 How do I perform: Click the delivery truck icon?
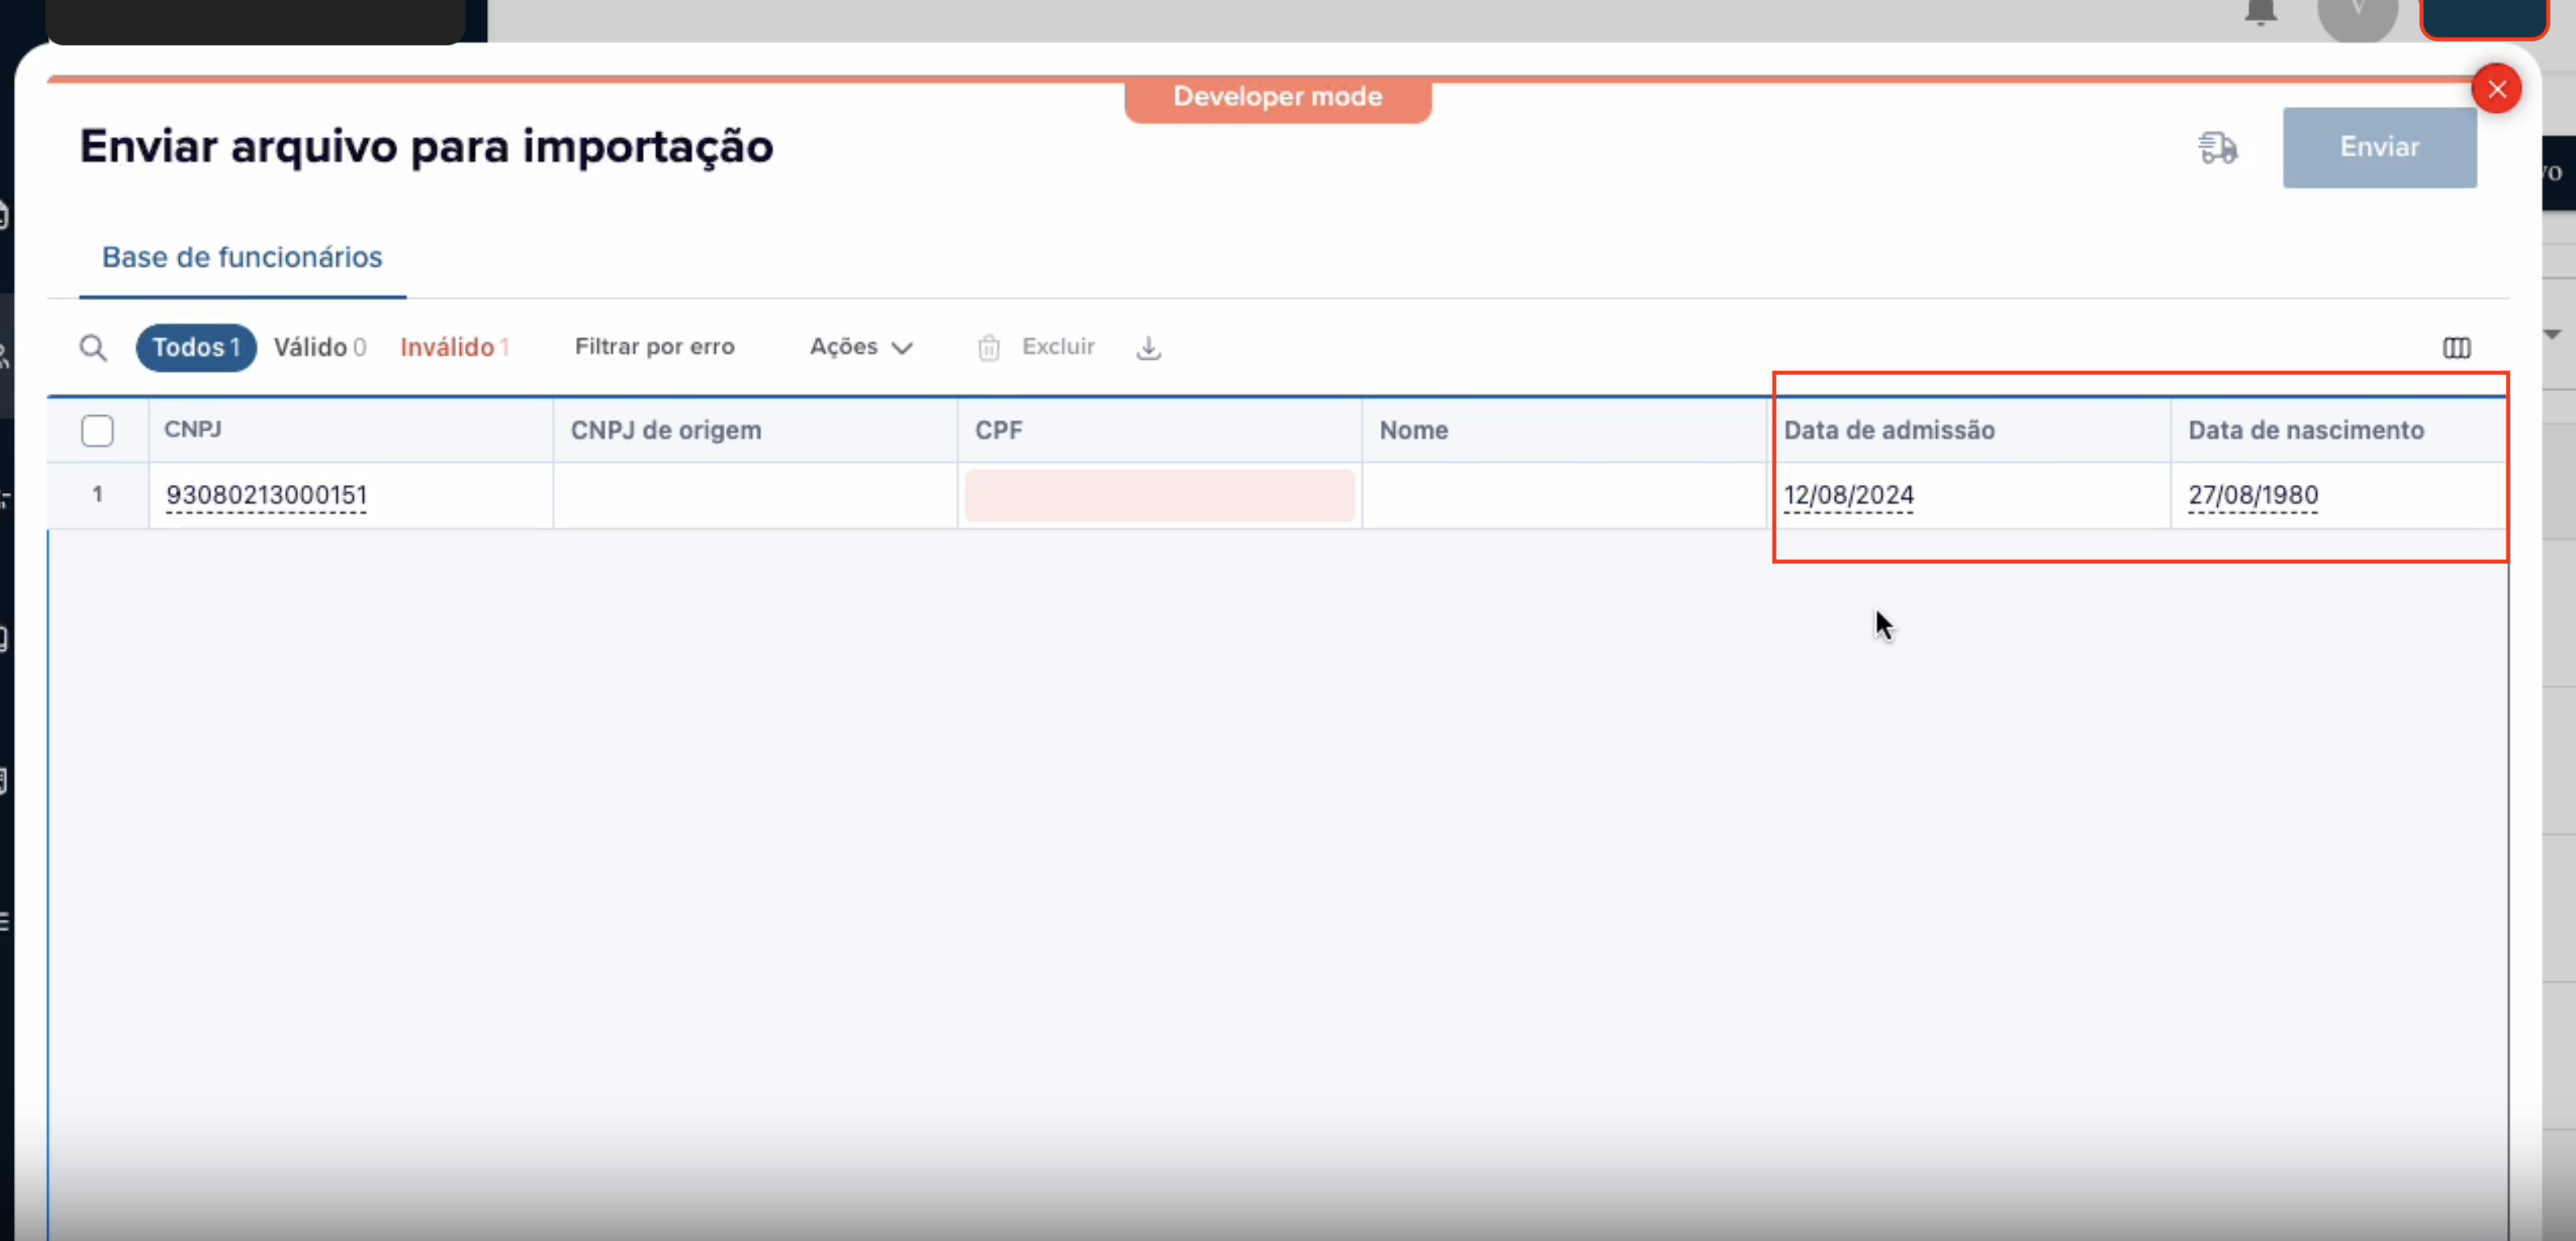[2217, 148]
